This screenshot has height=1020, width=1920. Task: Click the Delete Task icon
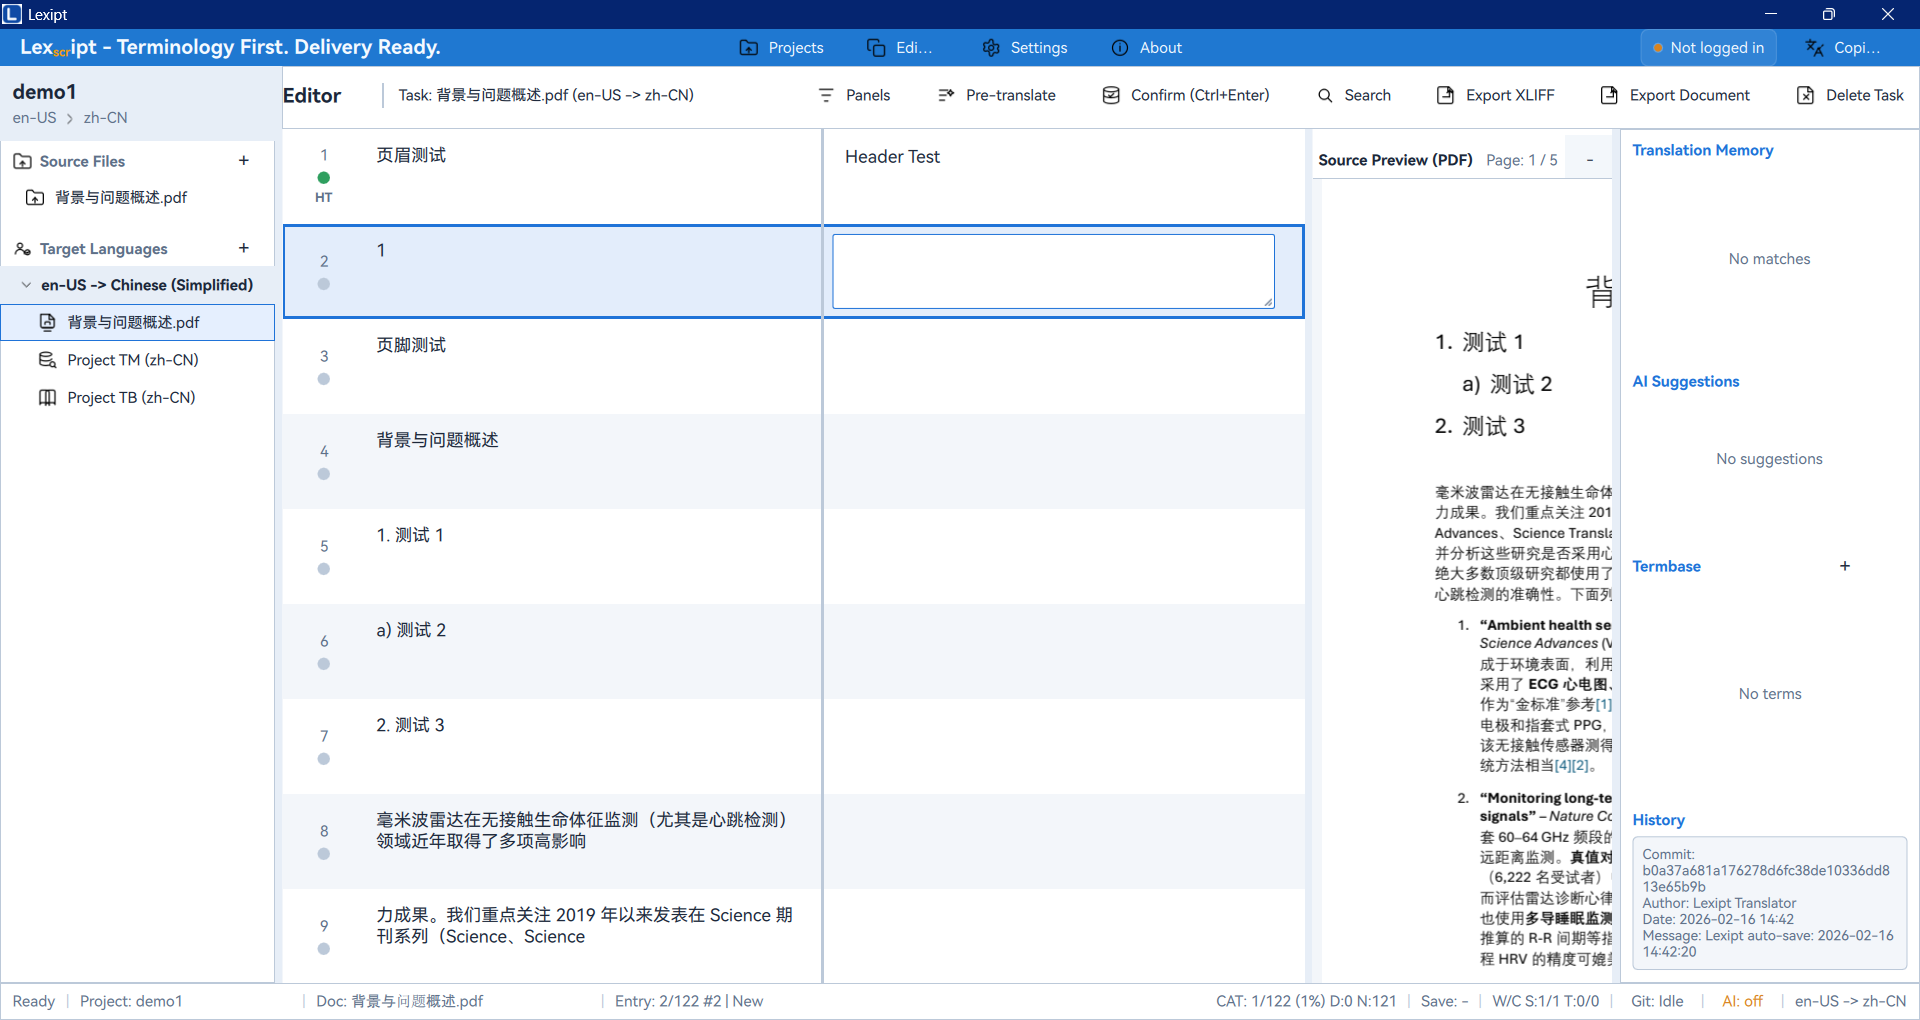tap(1805, 95)
